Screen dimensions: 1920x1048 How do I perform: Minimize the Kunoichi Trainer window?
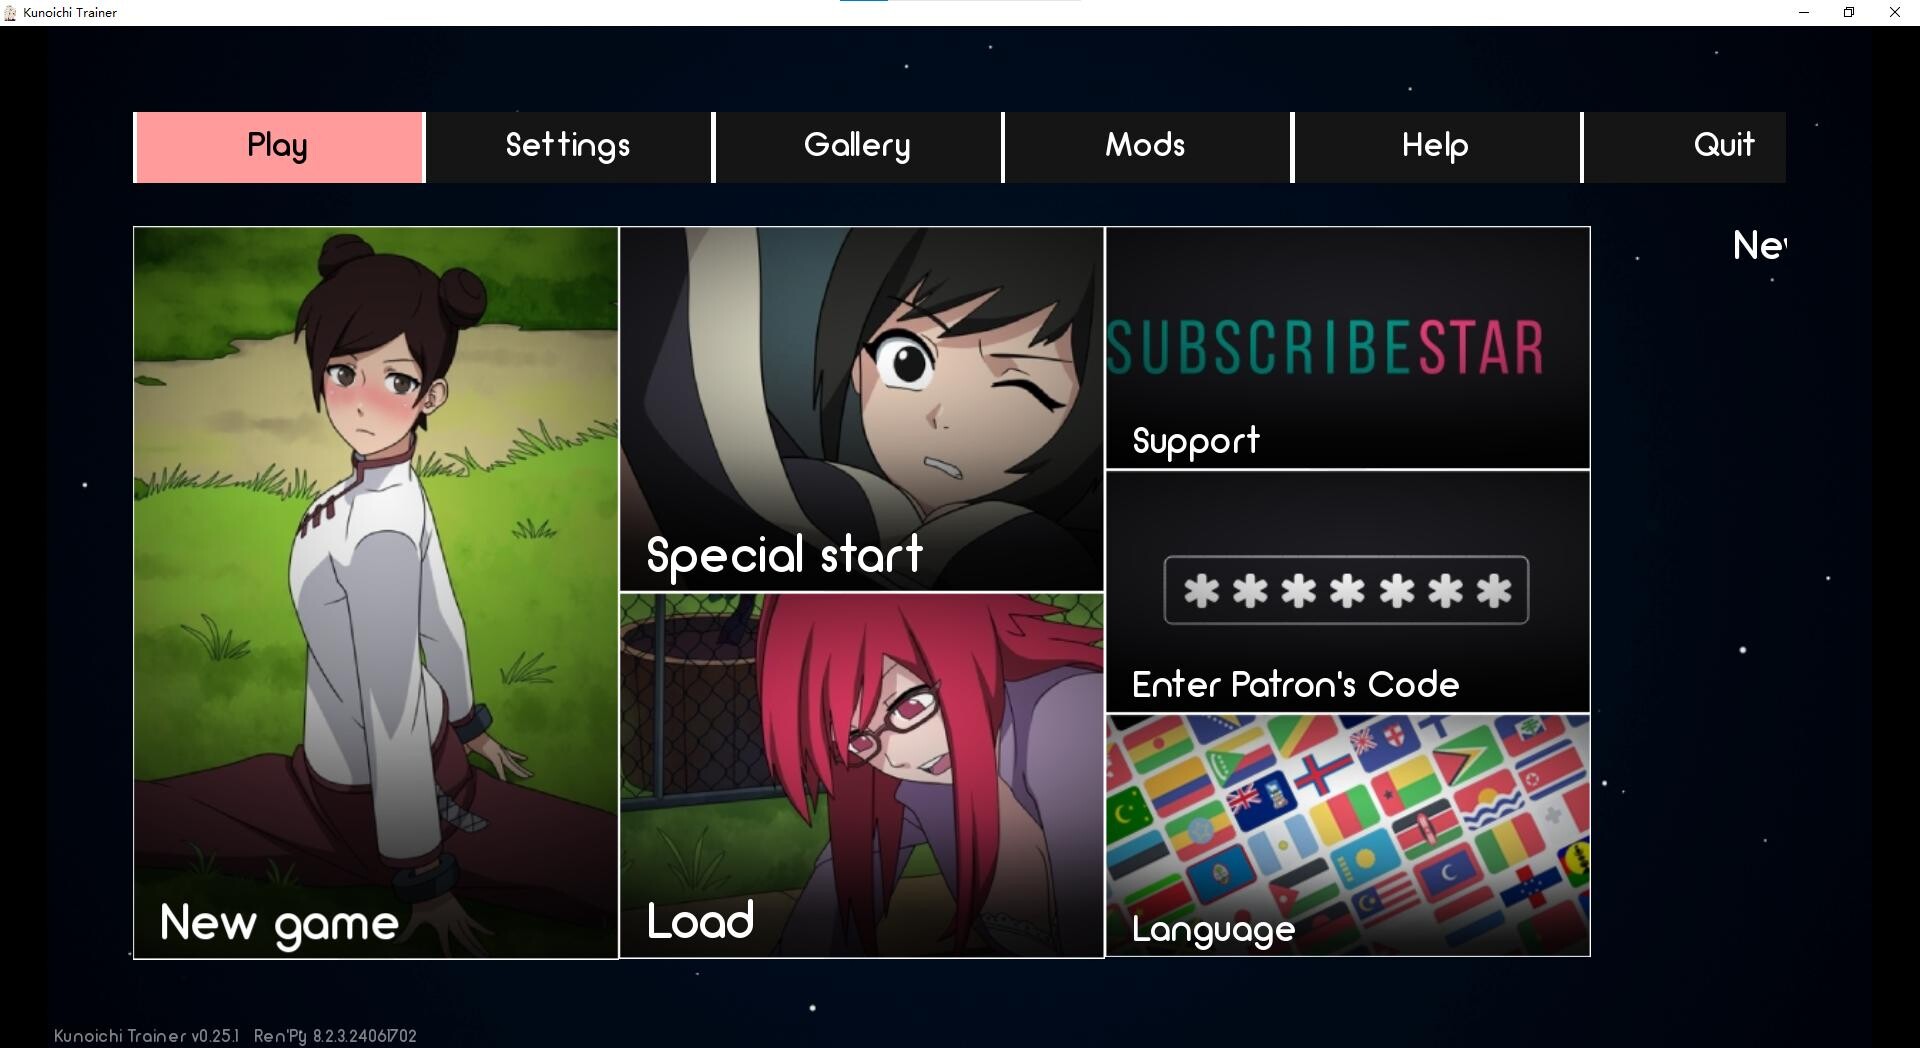pos(1804,12)
